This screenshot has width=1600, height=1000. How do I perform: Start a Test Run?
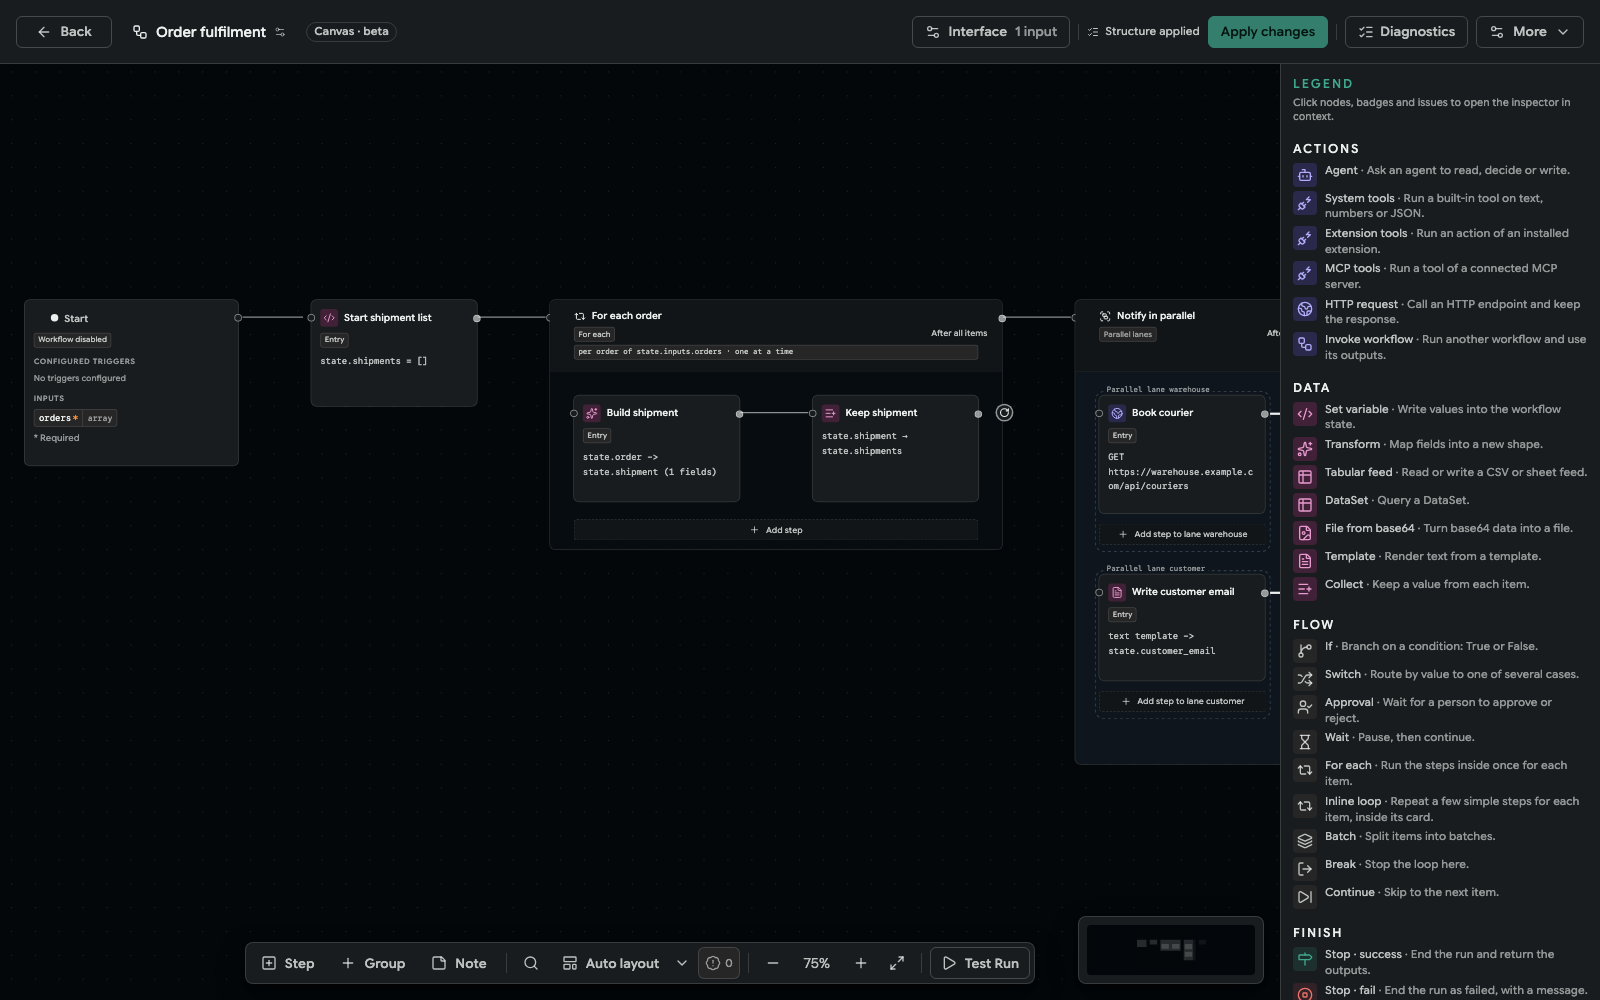click(980, 963)
